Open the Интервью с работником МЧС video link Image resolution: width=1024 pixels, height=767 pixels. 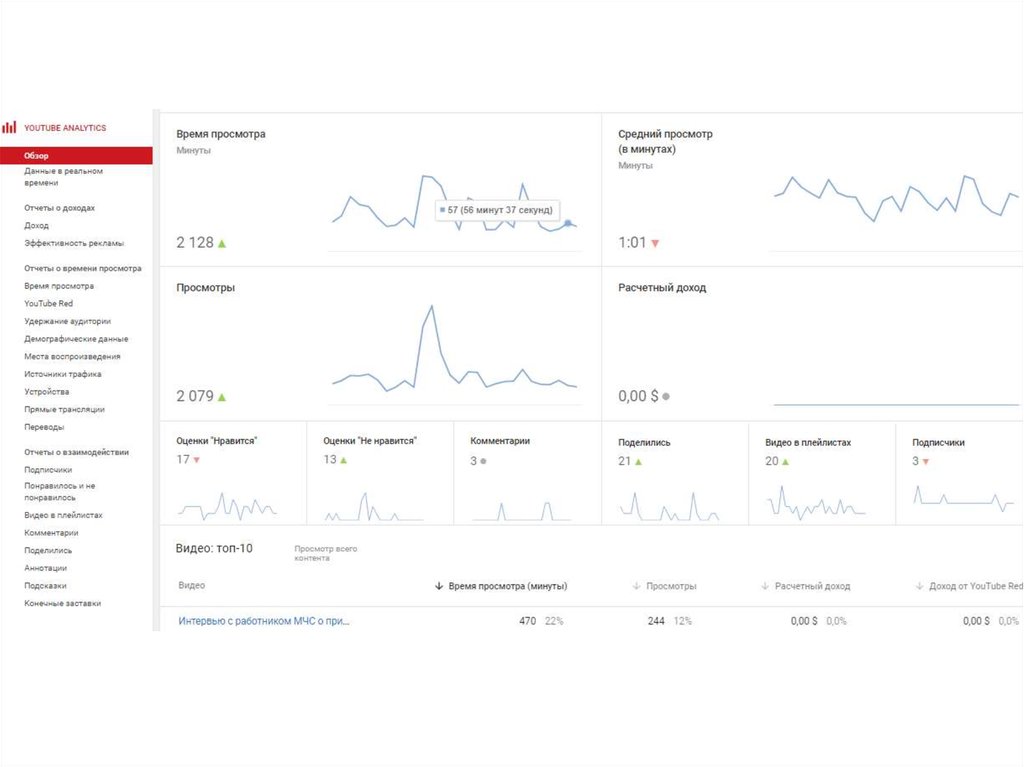(264, 621)
